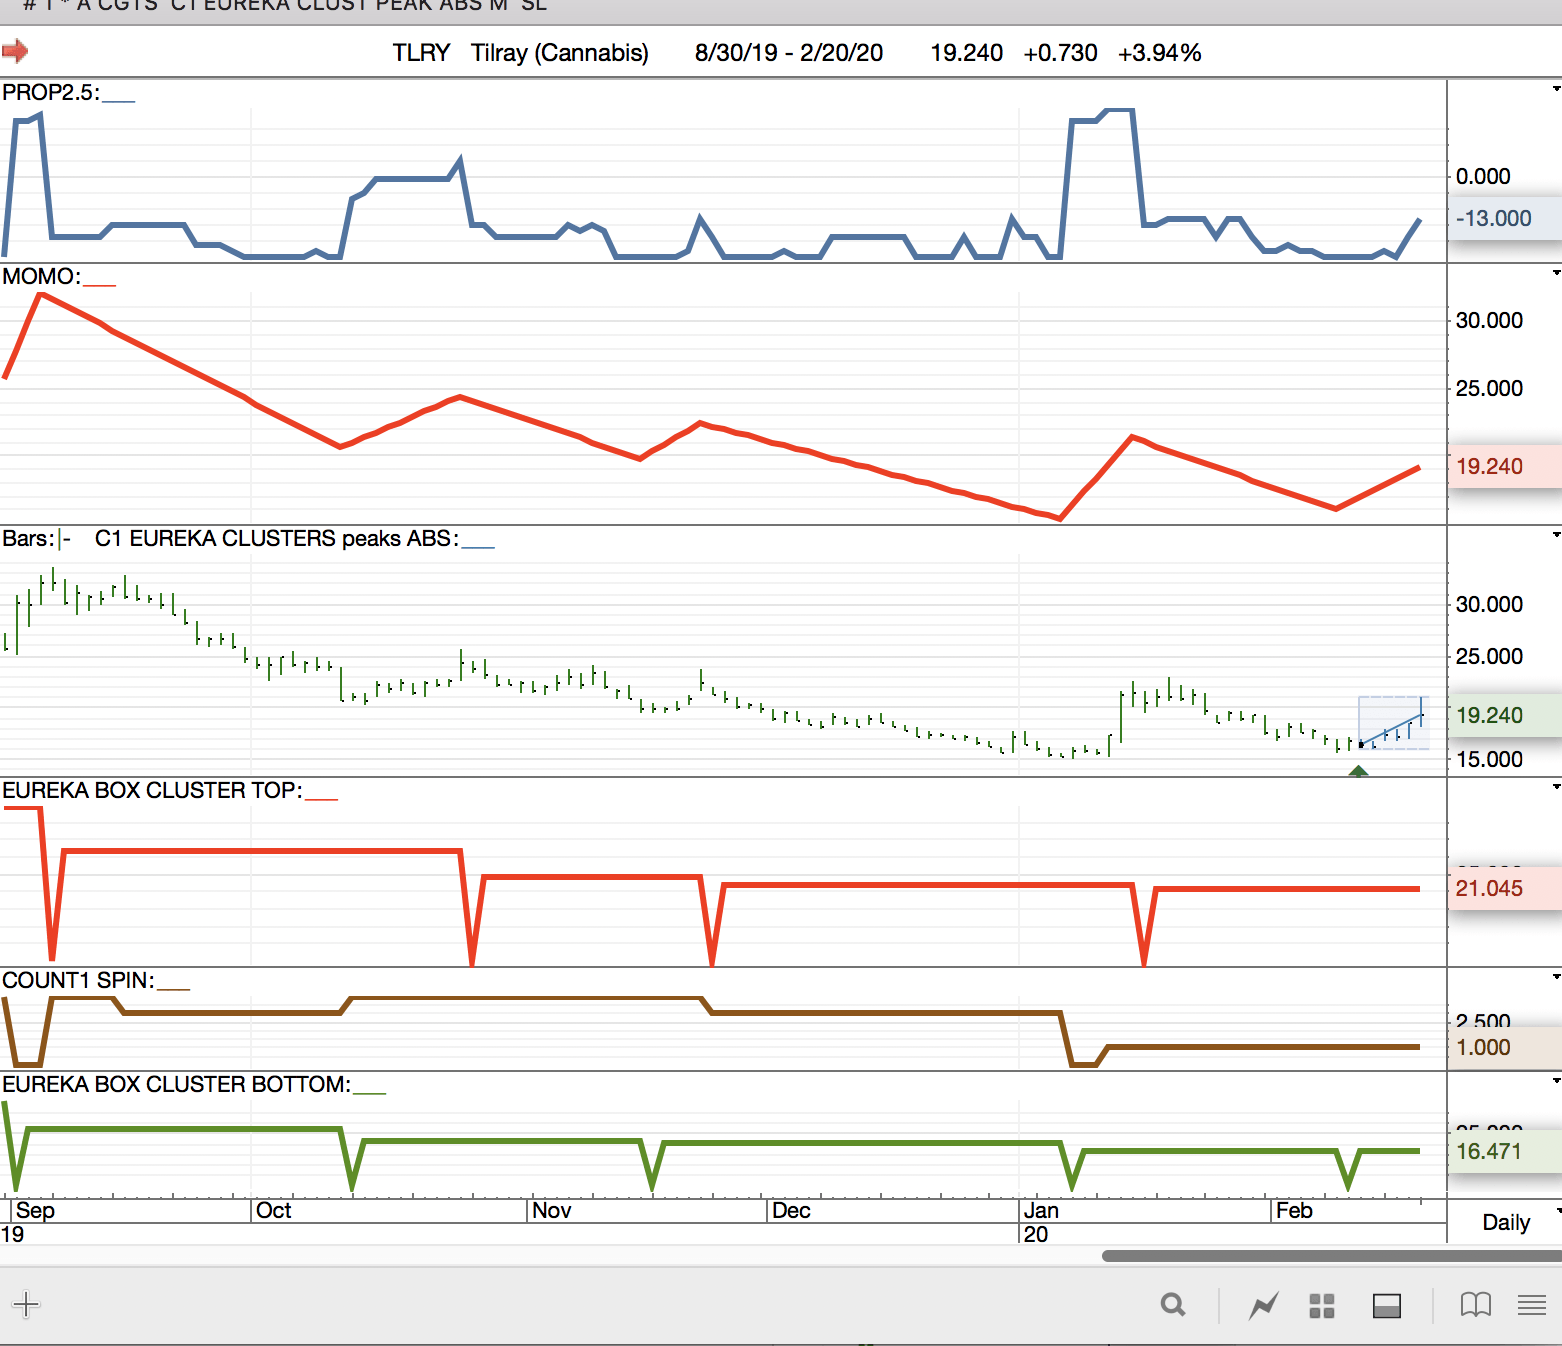
Task: Click the PROP2.5 indicator label
Action: [50, 92]
